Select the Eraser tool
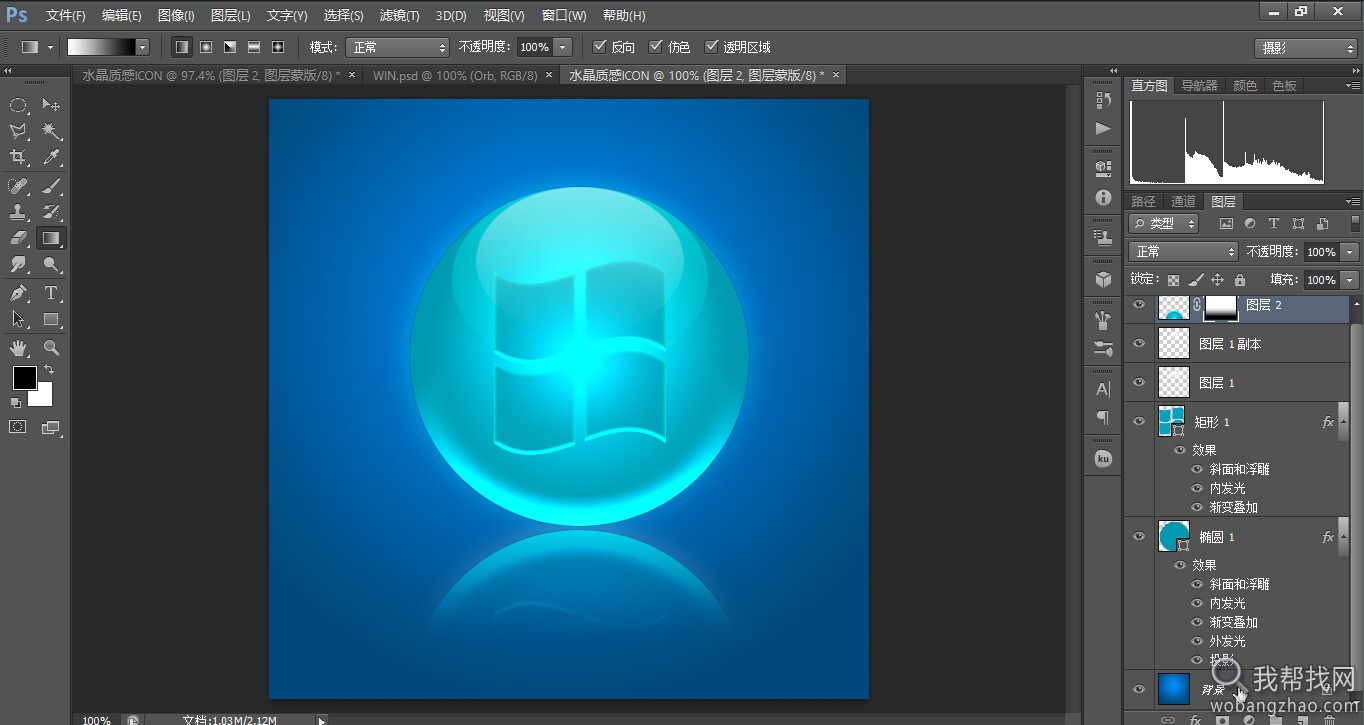The height and width of the screenshot is (725, 1364). [x=19, y=238]
